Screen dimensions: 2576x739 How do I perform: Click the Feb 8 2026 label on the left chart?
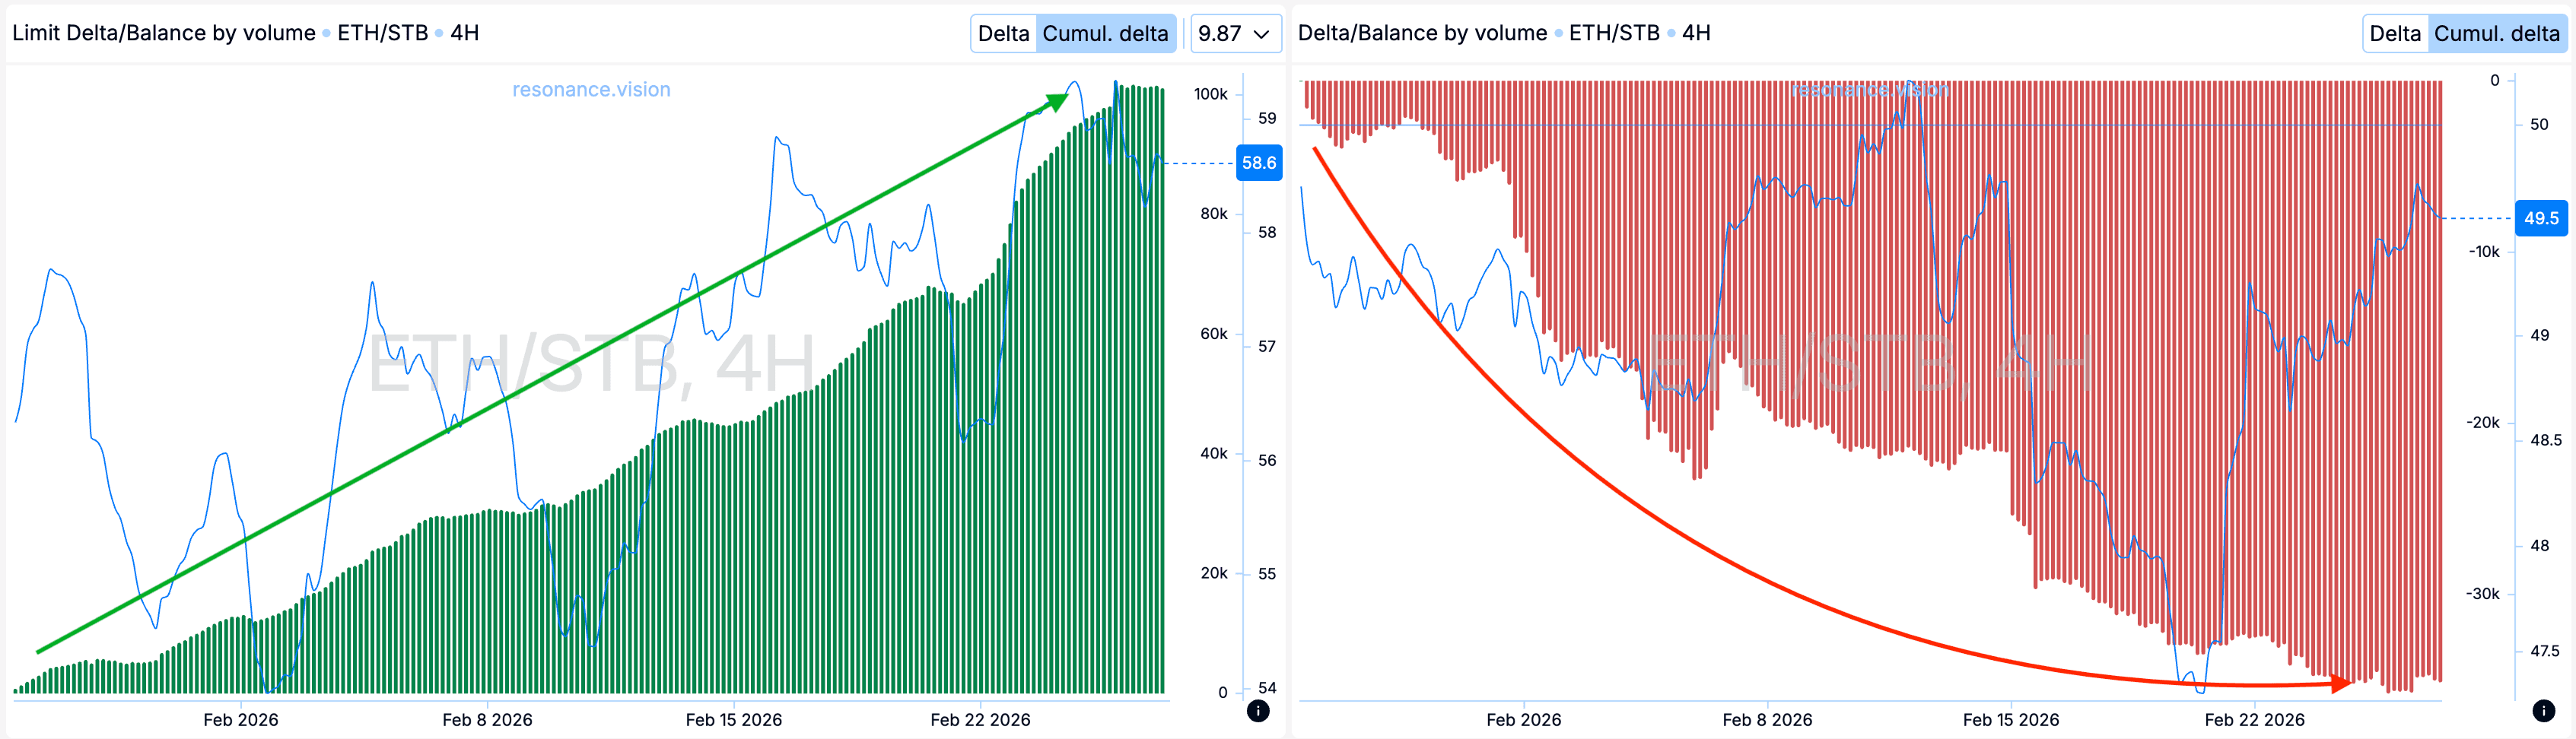click(x=487, y=720)
